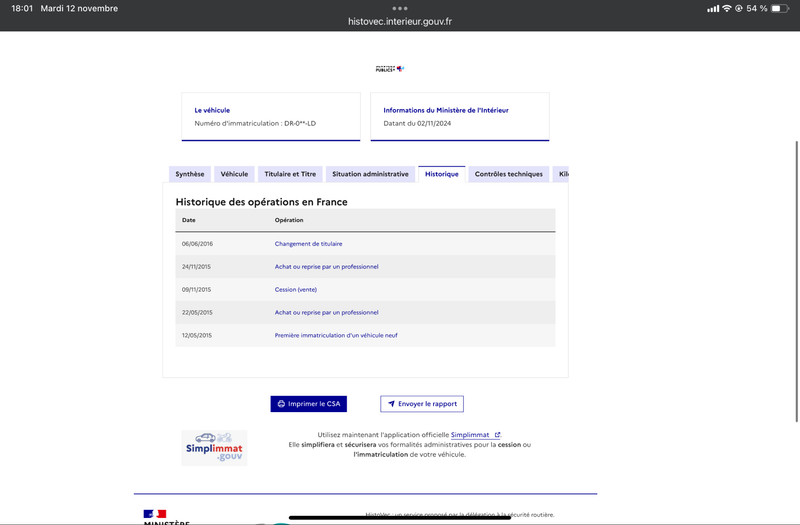Screen dimensions: 800x525
Task: Select the Historique tab
Action: (x=442, y=174)
